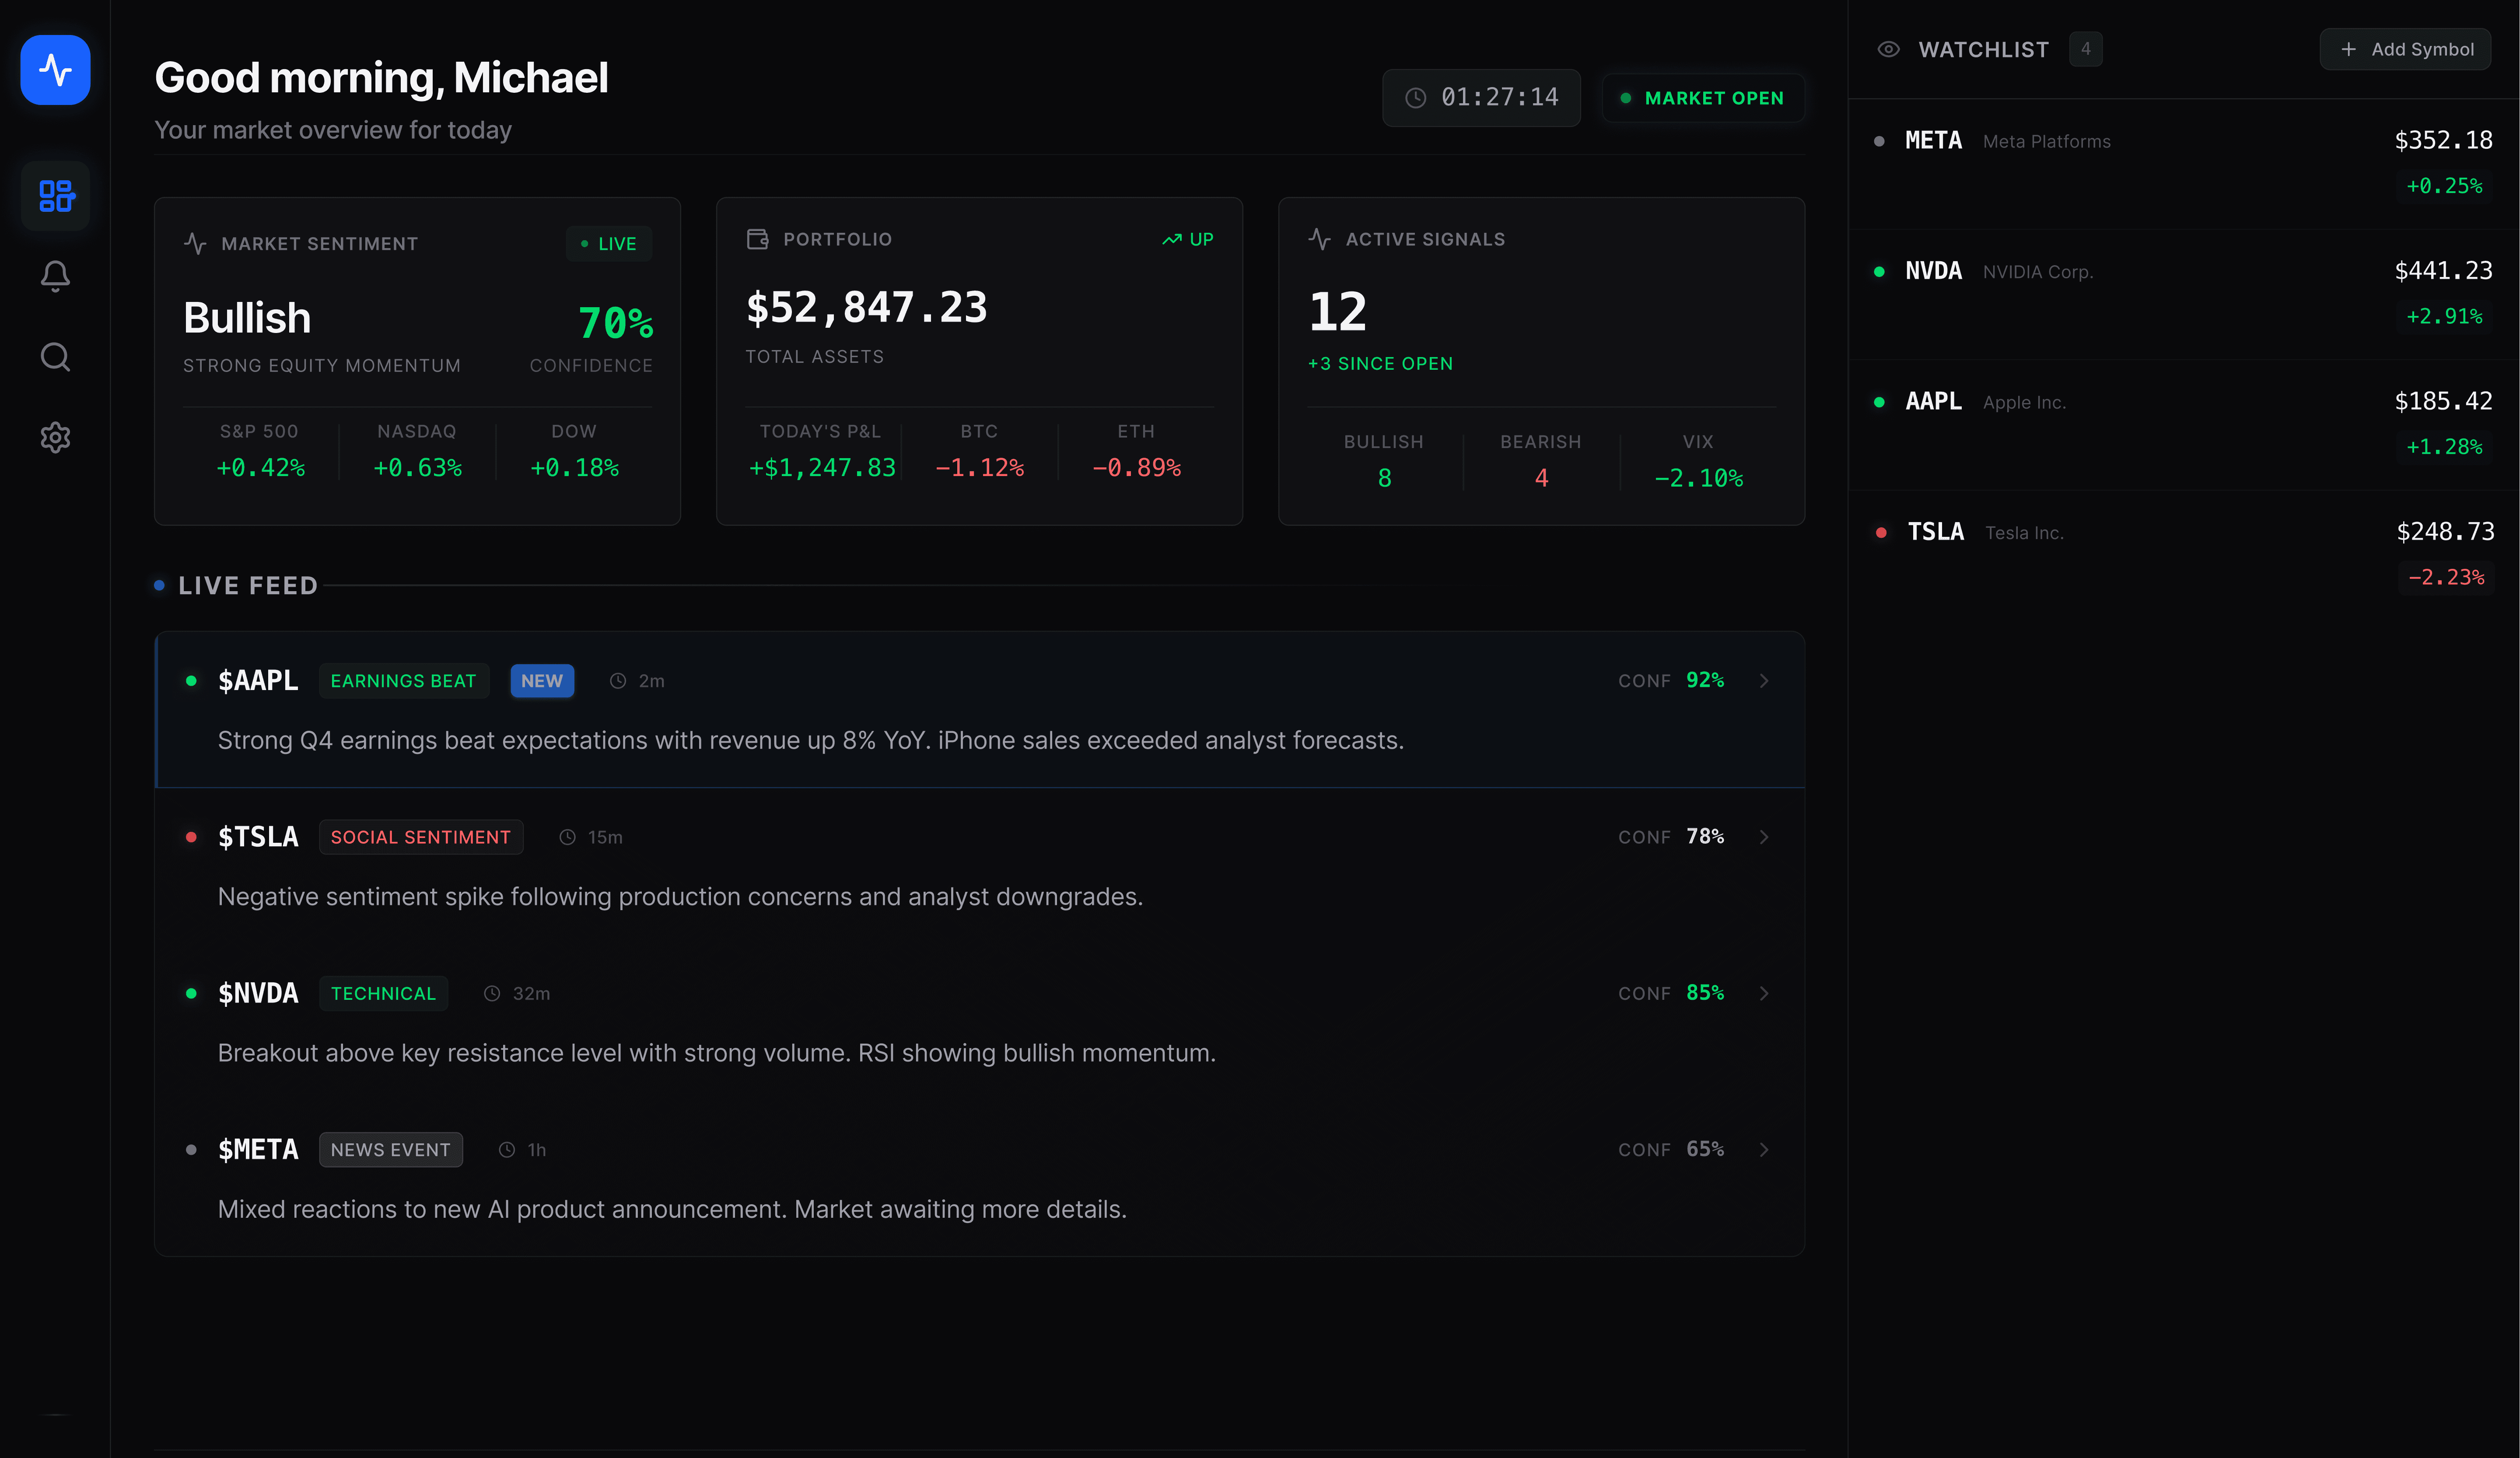Select the SOCIAL SENTIMENT tag
Viewport: 2520px width, 1458px height.
(420, 837)
